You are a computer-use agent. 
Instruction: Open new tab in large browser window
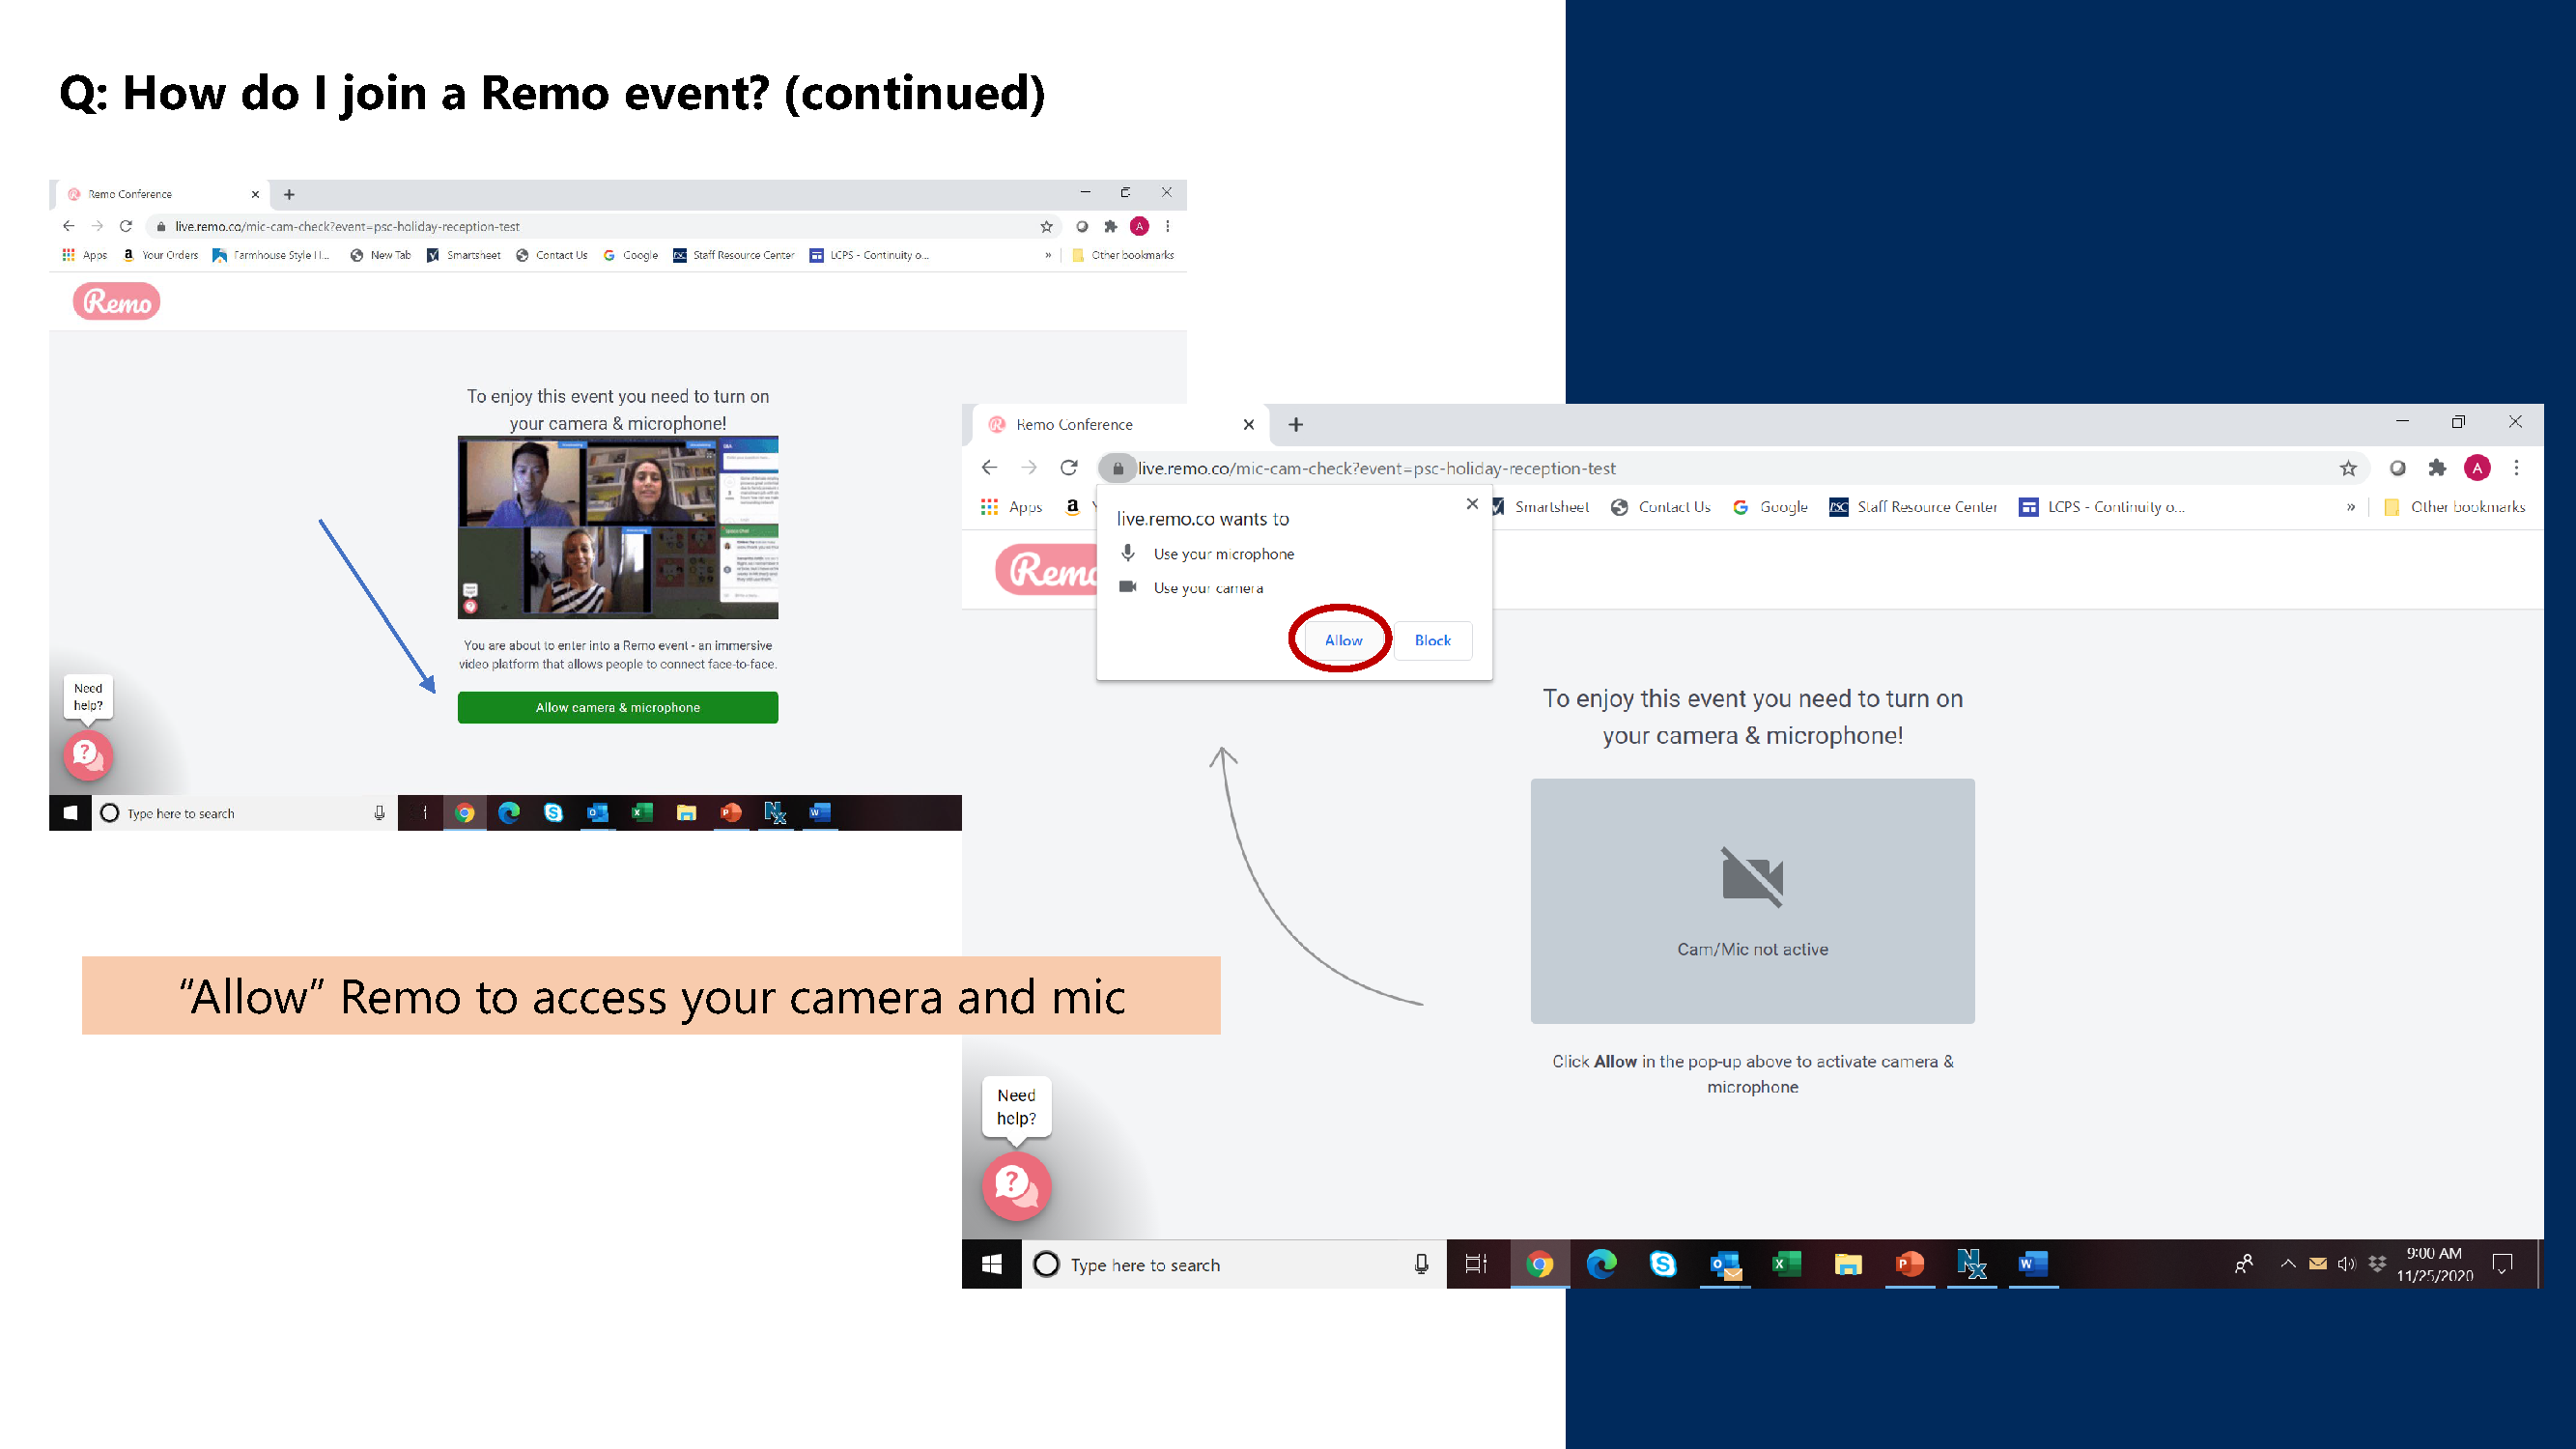[1296, 425]
